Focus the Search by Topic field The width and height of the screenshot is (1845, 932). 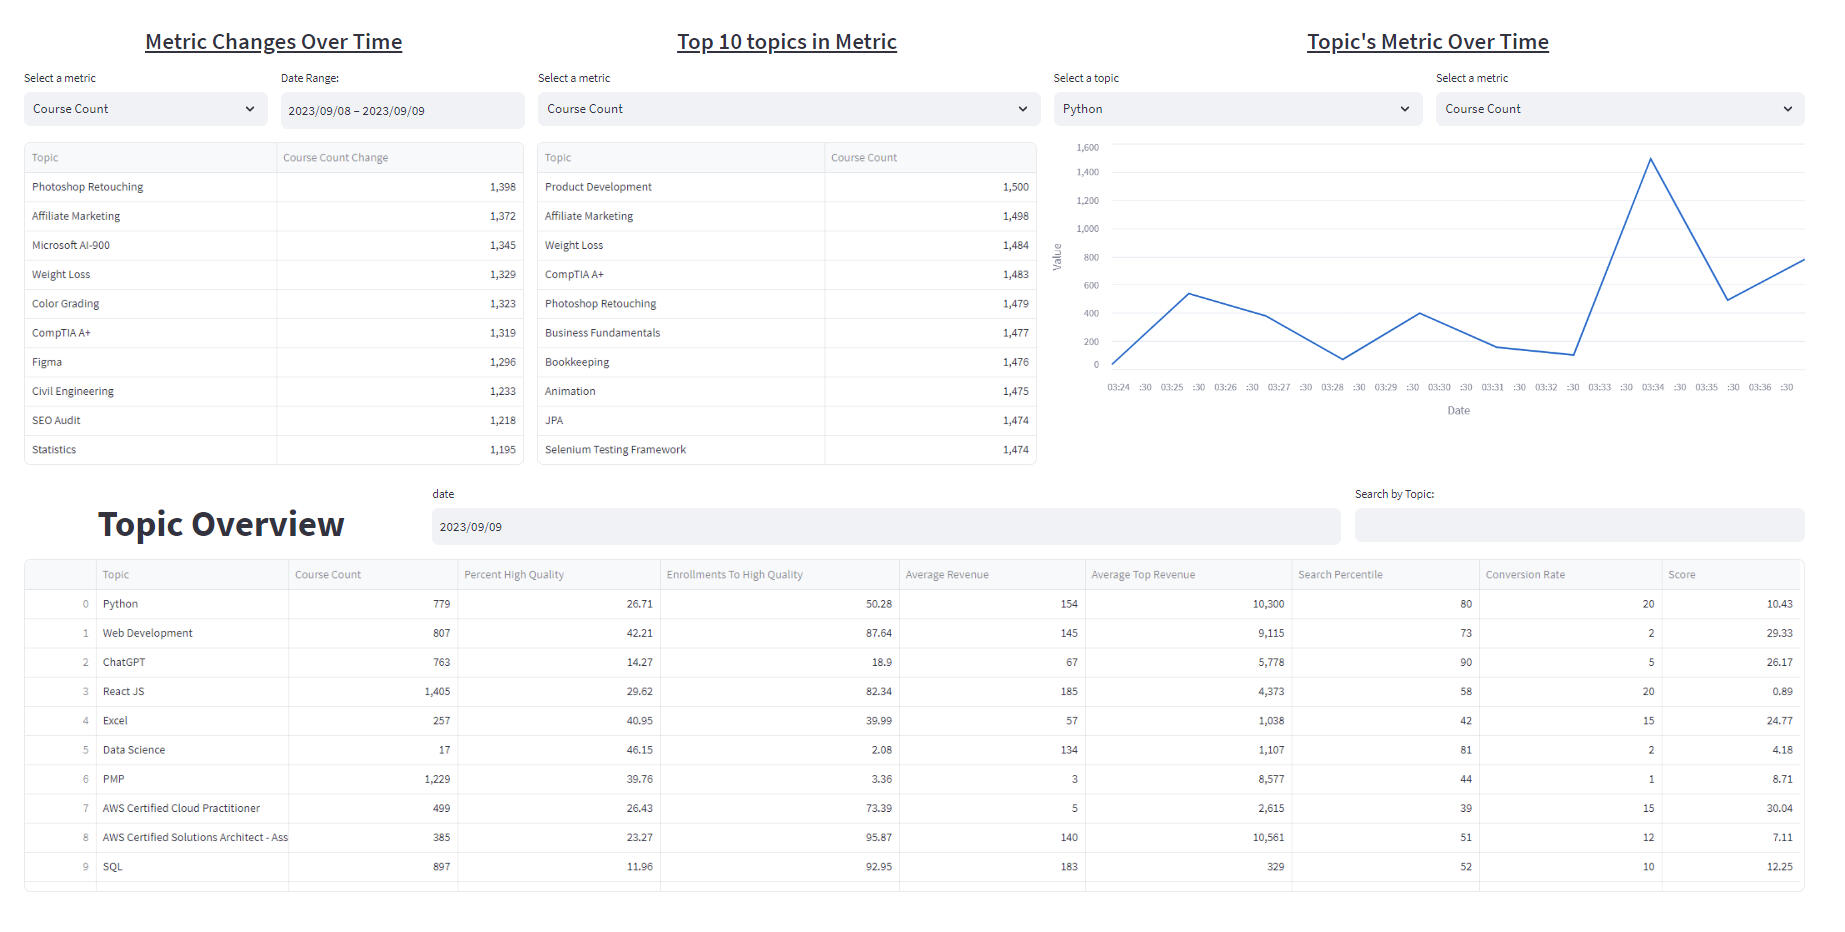pyautogui.click(x=1578, y=526)
